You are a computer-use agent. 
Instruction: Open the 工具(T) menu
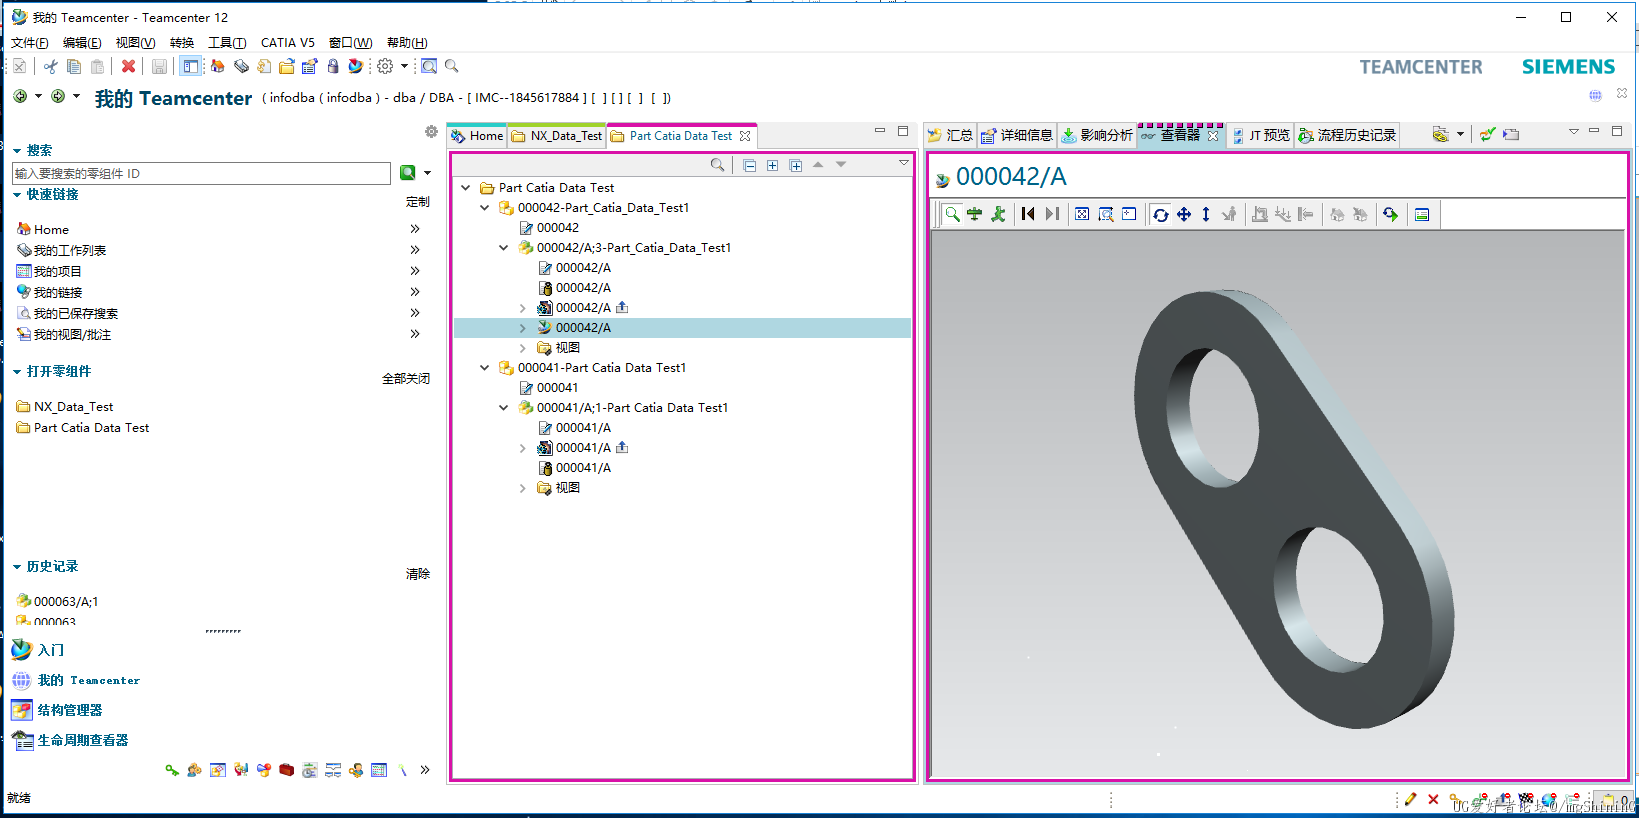point(227,43)
